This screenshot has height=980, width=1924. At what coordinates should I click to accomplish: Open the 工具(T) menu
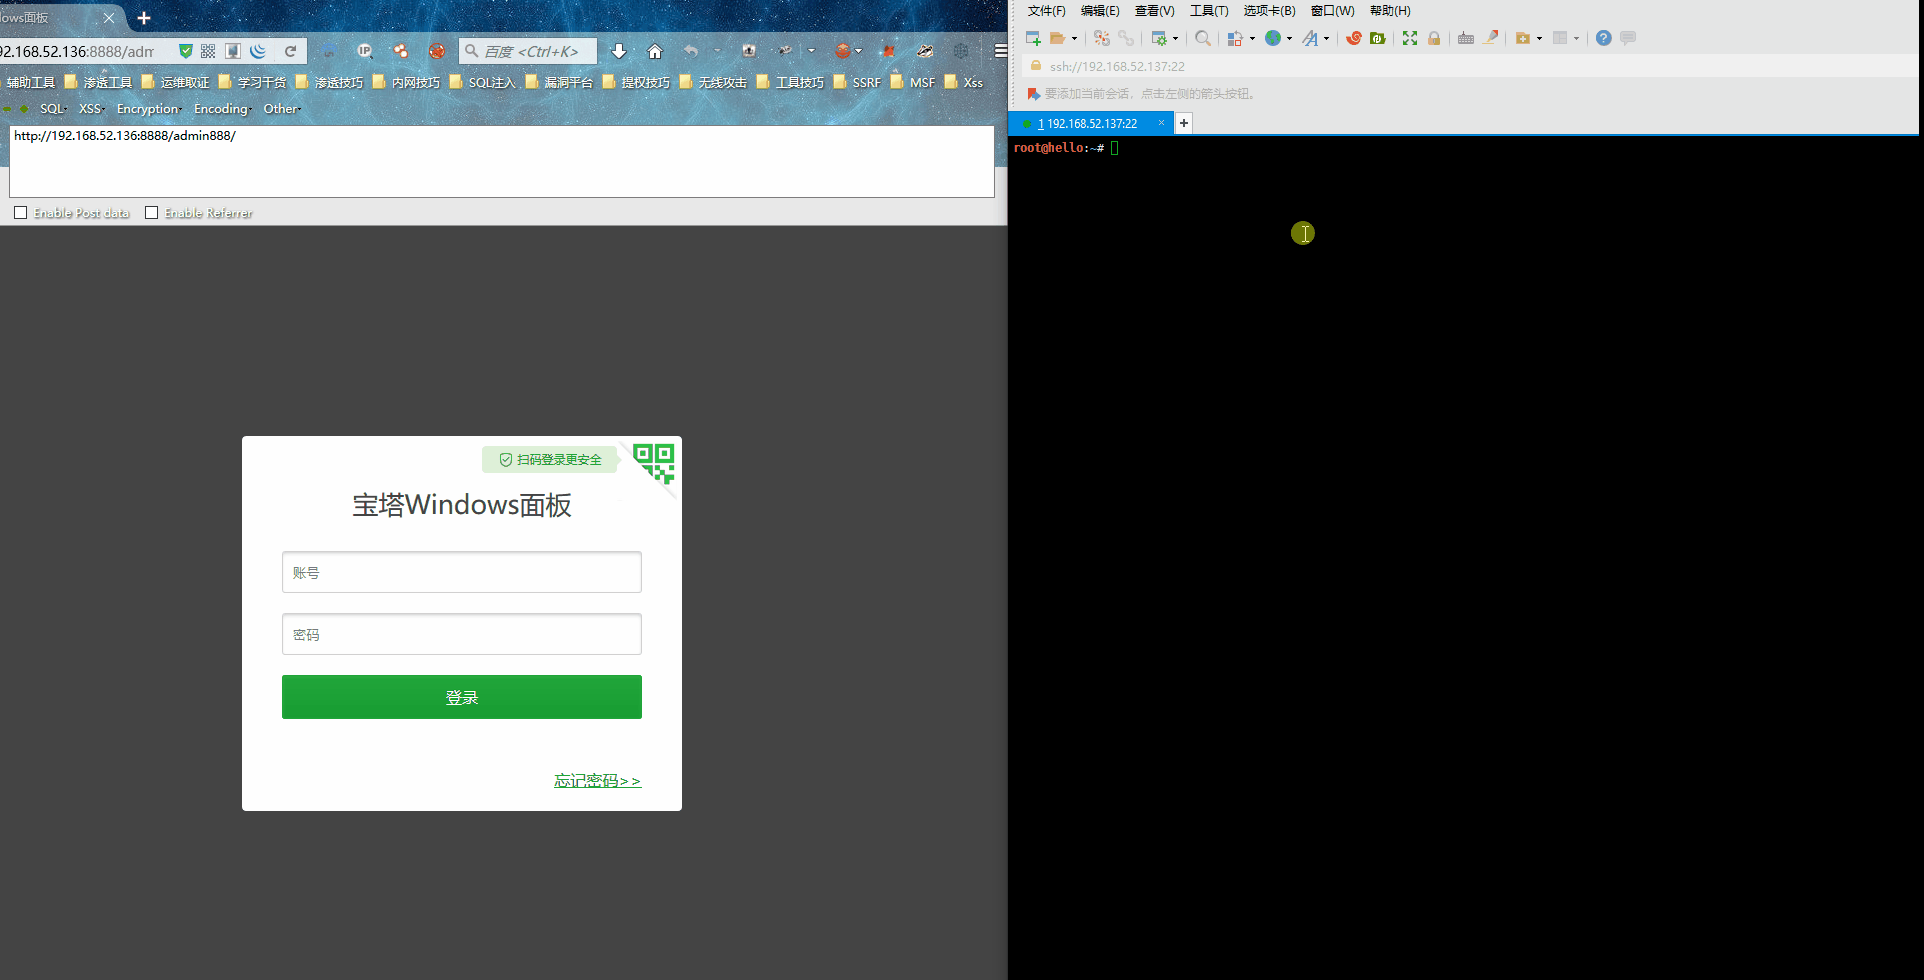(1209, 11)
